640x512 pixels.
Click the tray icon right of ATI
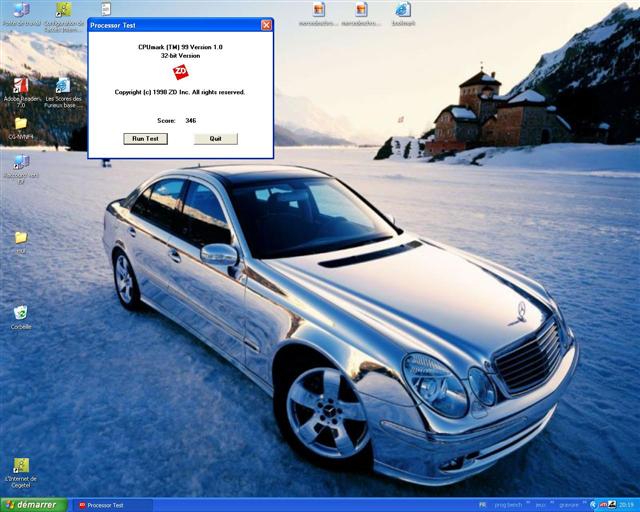[612, 505]
